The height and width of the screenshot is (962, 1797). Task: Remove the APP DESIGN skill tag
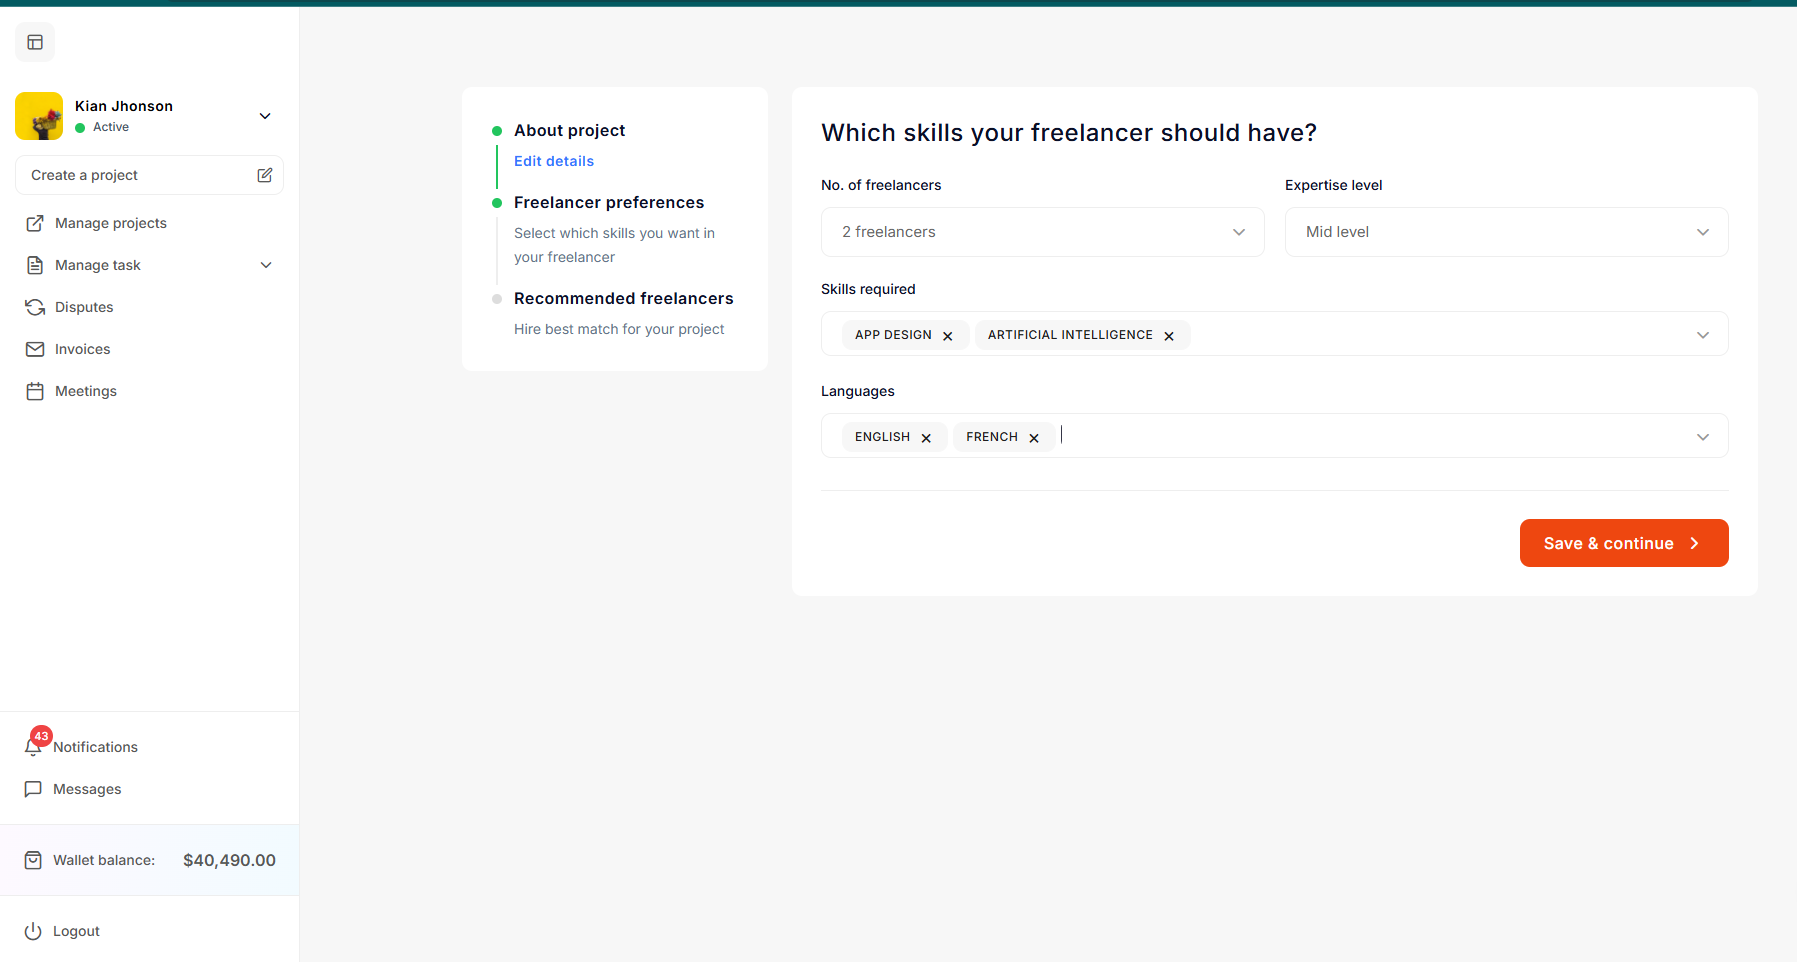coord(948,336)
